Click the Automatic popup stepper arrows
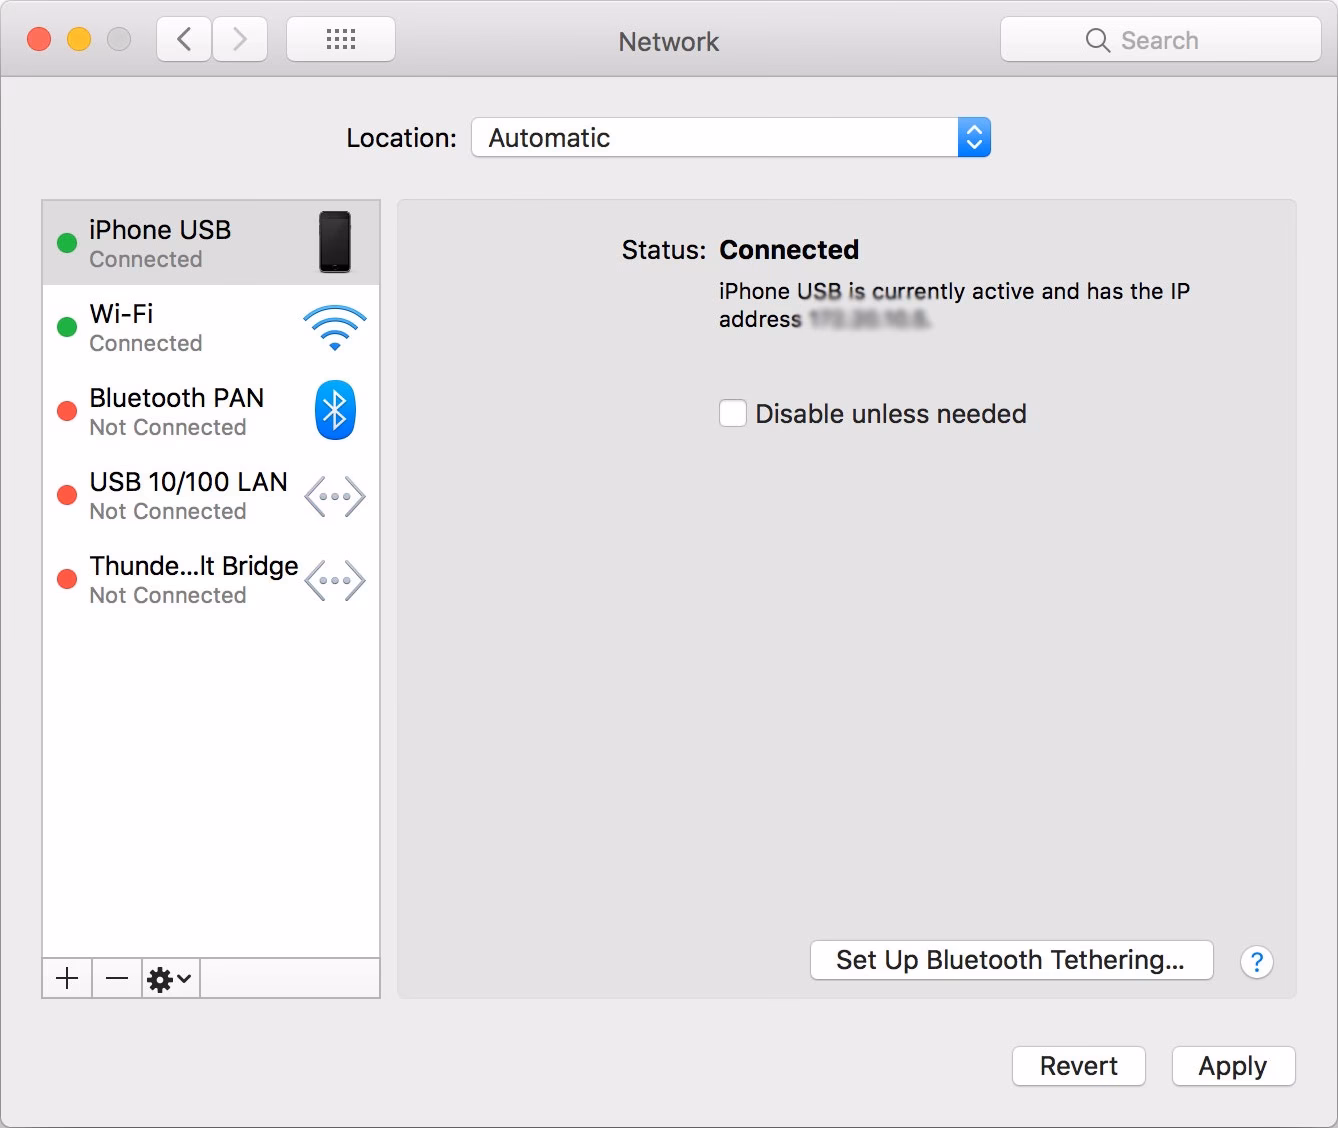Screen dimensions: 1338x1128 point(971,137)
